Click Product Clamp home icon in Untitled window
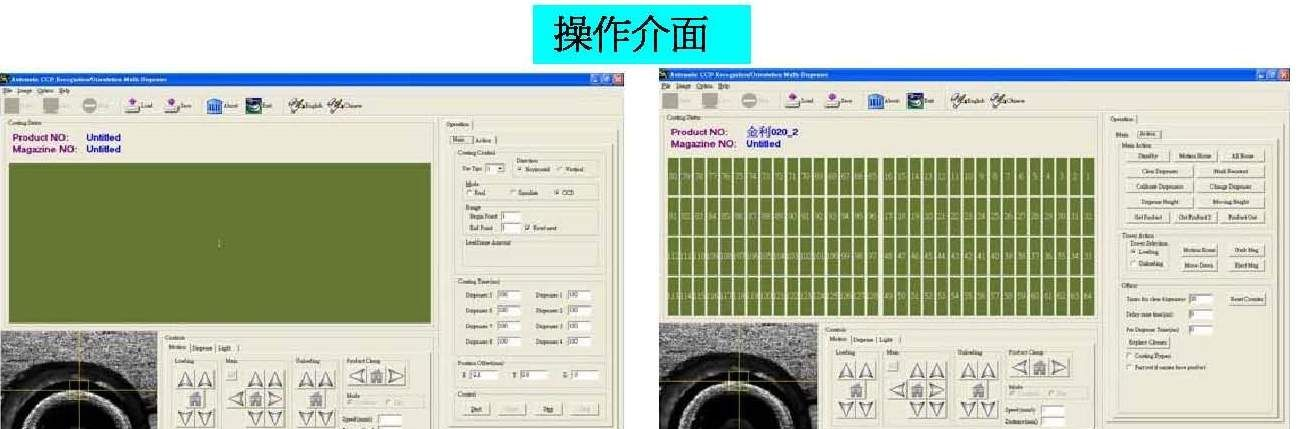The width and height of the screenshot is (1304, 429). 376,377
